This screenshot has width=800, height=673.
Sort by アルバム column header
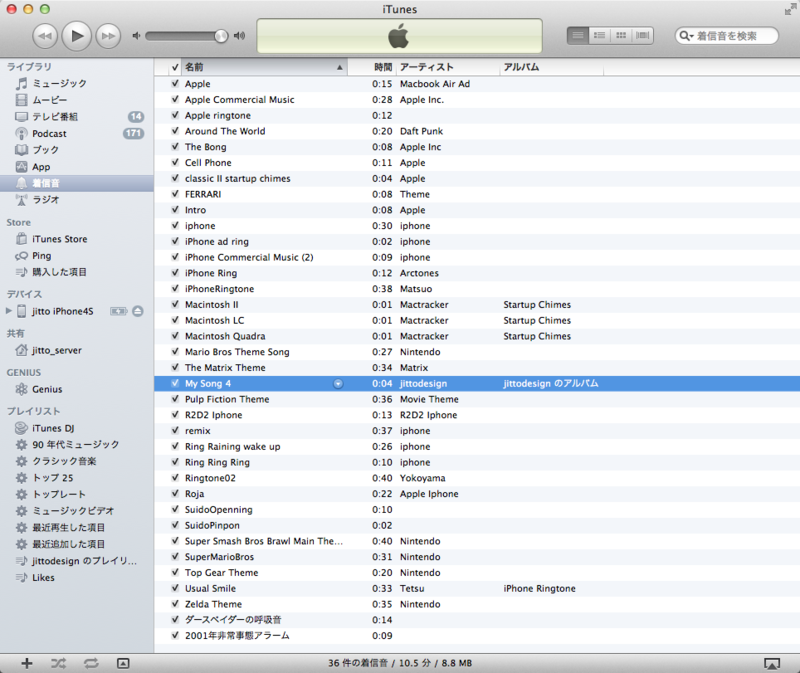click(552, 67)
